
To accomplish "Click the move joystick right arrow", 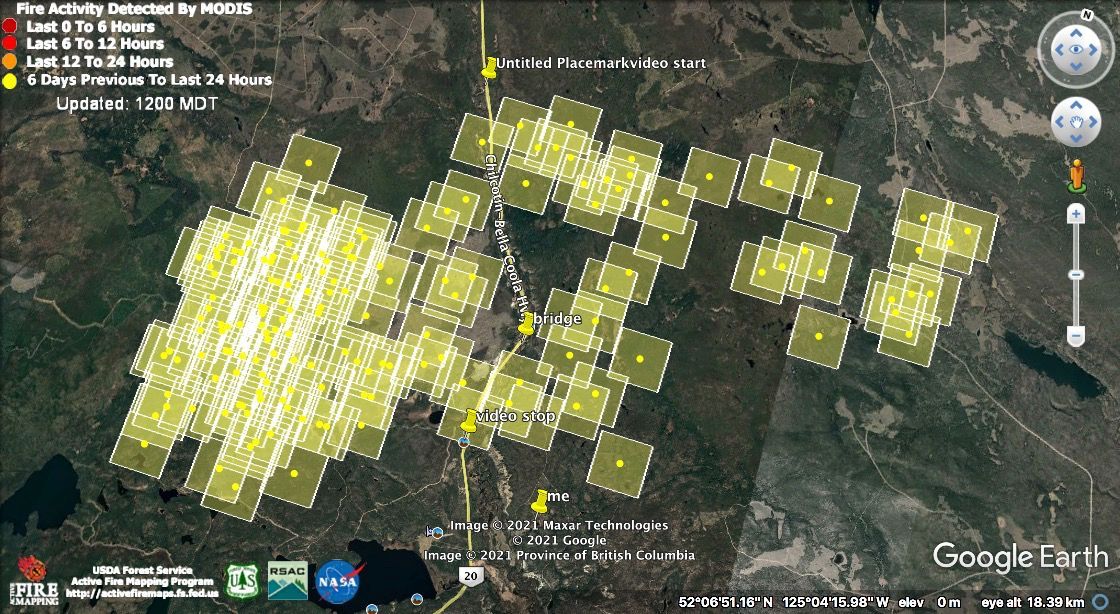I will (x=1095, y=122).
